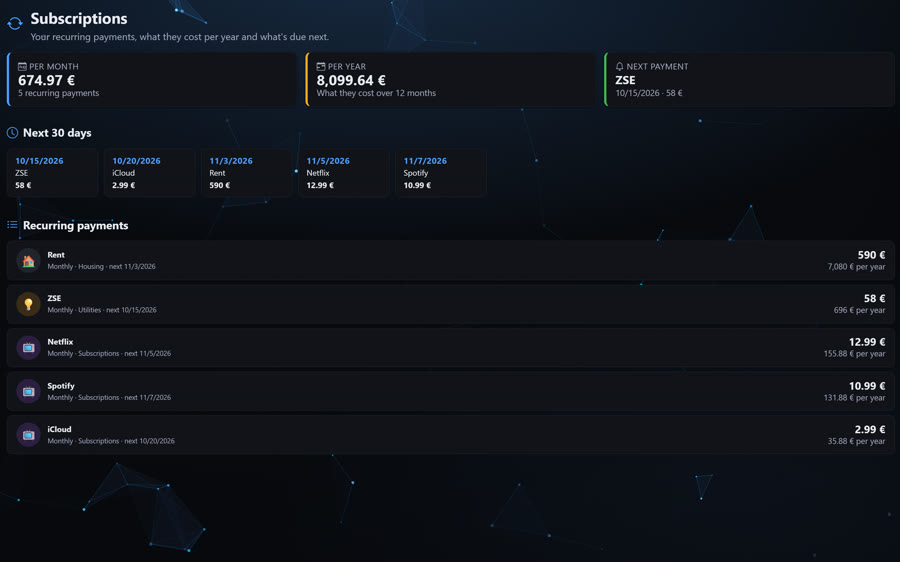Click the 10.99 € amount in Spotify list row
The width and height of the screenshot is (900, 562).
pyautogui.click(x=867, y=386)
